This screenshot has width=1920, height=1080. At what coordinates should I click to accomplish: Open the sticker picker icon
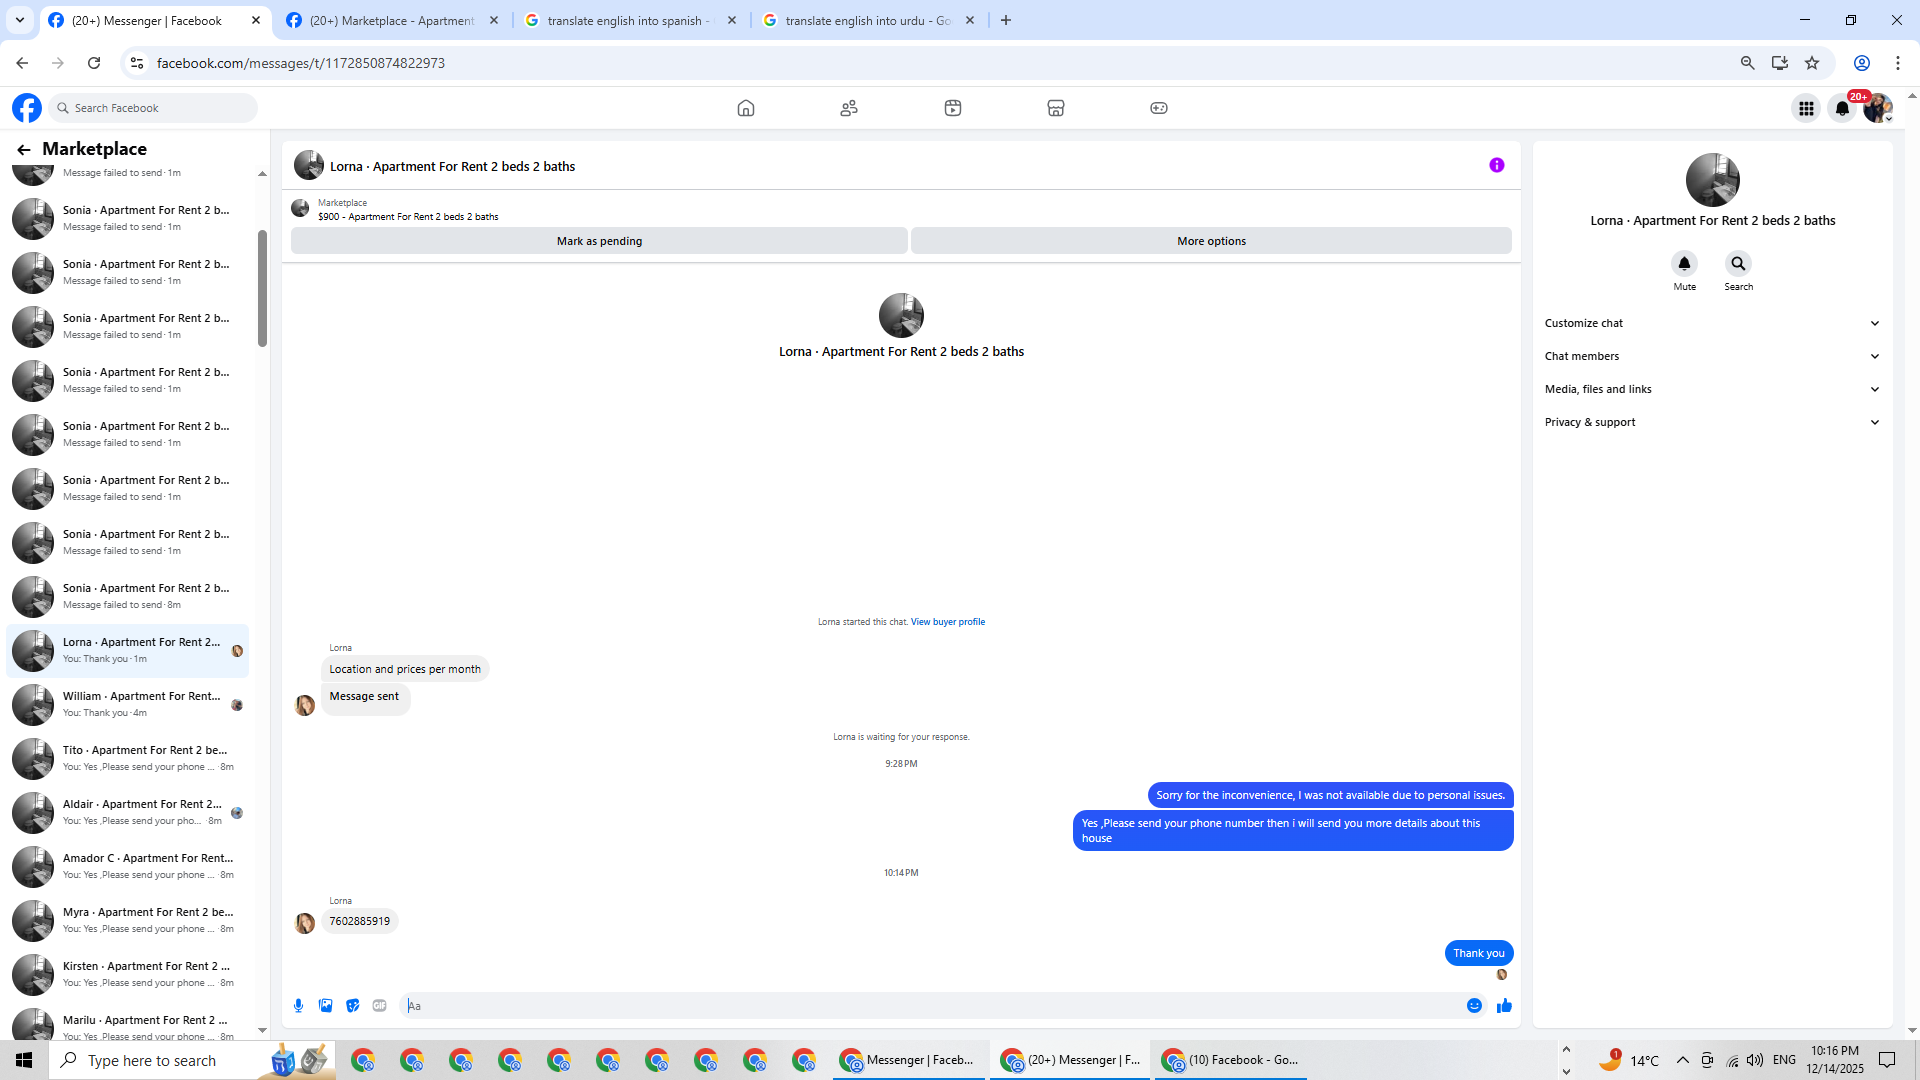coord(352,1006)
